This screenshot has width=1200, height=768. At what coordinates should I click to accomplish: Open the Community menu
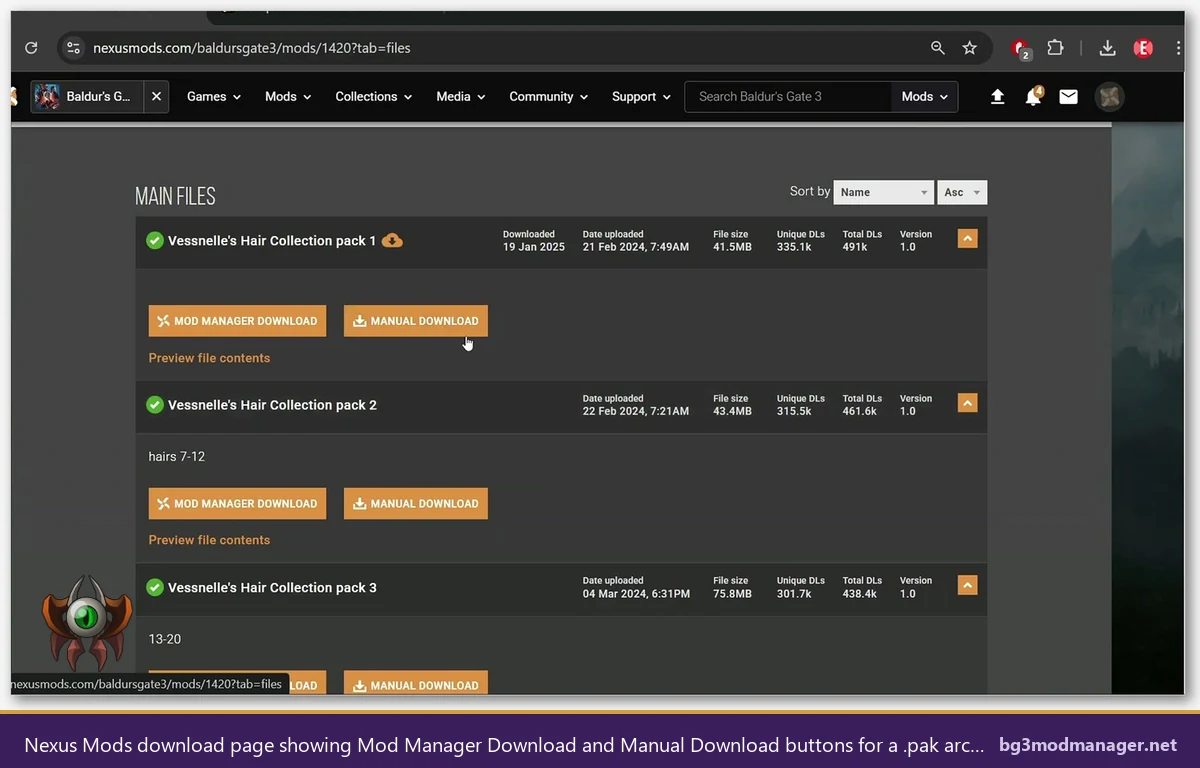coord(549,97)
